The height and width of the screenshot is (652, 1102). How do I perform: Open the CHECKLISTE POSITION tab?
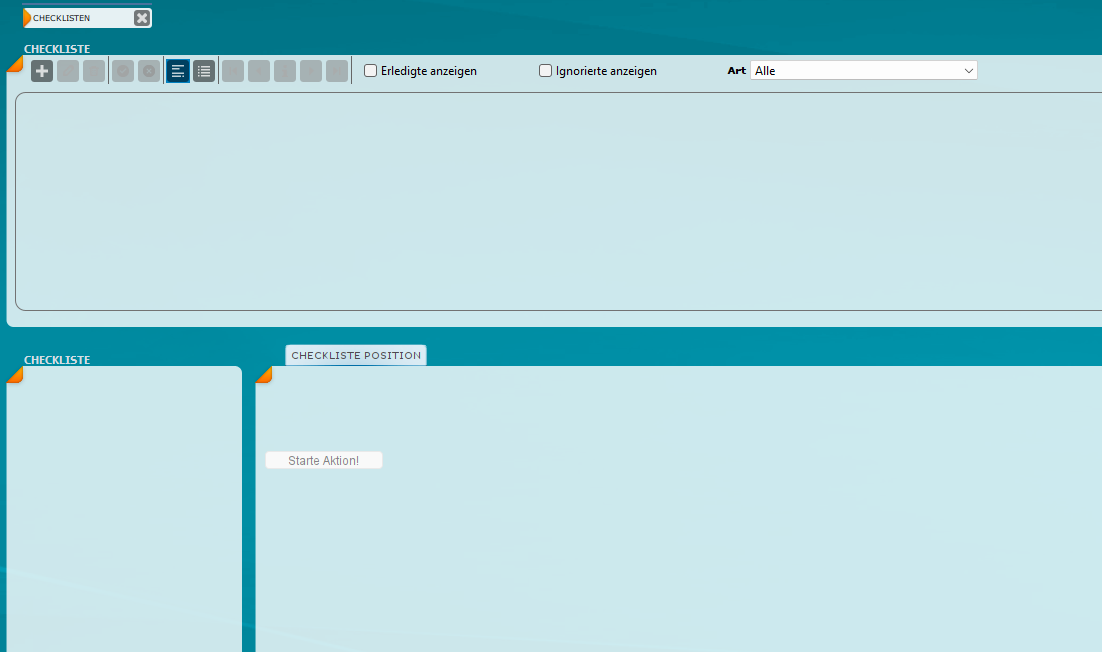click(x=356, y=356)
